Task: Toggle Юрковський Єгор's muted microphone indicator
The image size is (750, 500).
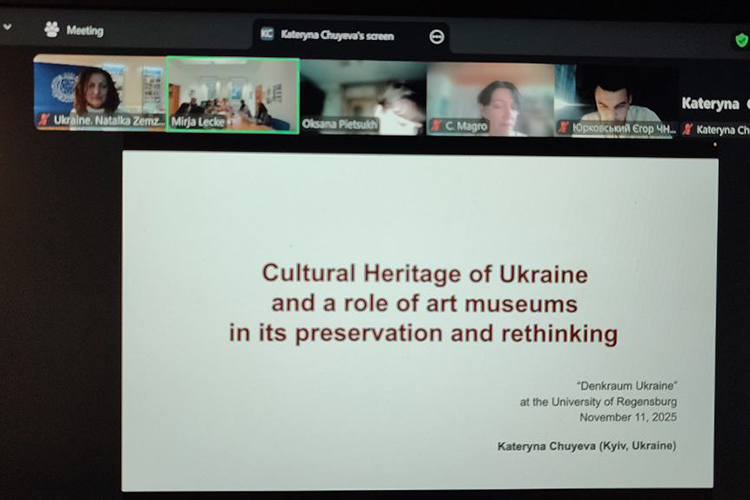Action: pyautogui.click(x=564, y=127)
